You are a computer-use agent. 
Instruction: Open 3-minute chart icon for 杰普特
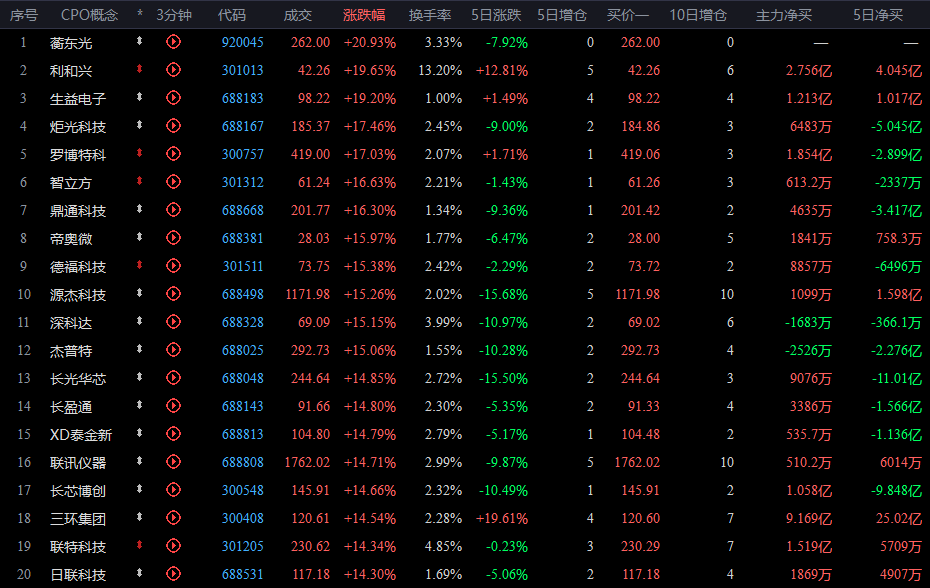click(173, 349)
